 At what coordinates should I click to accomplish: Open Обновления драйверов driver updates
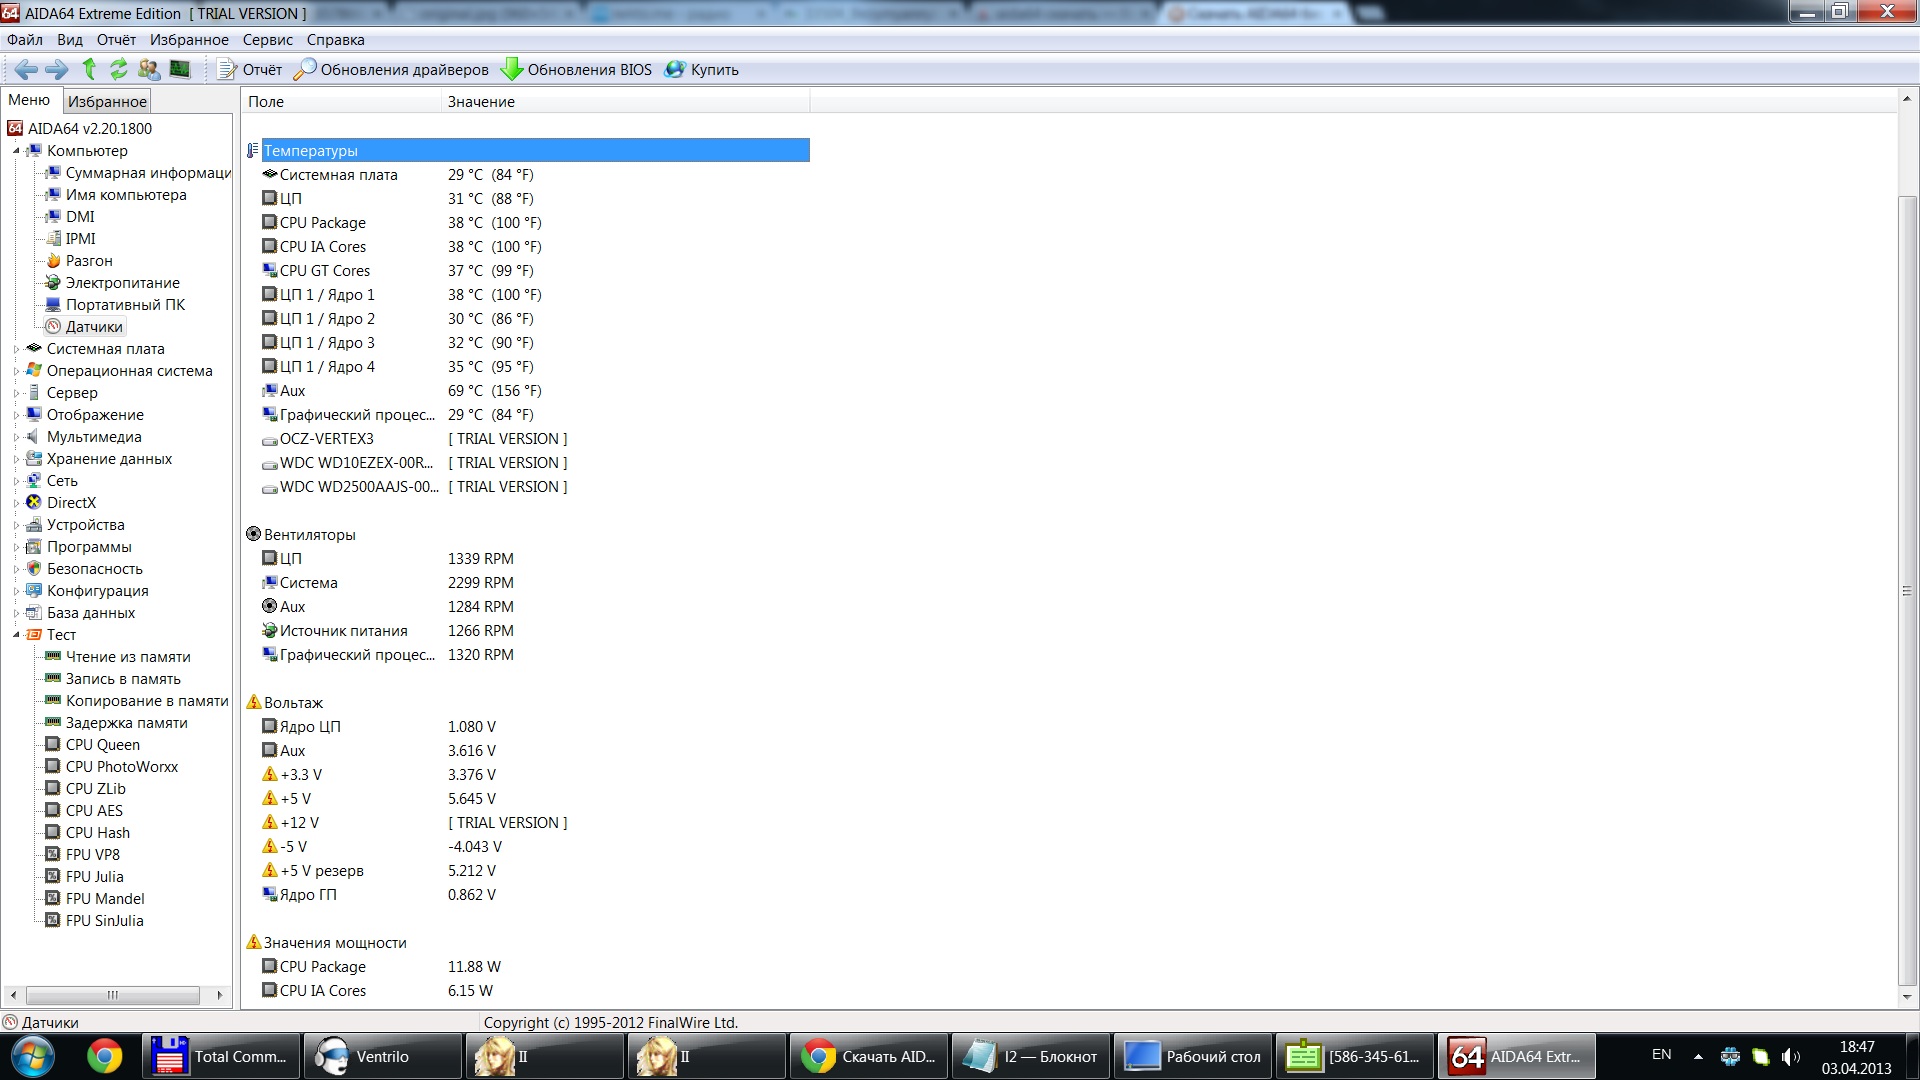392,69
